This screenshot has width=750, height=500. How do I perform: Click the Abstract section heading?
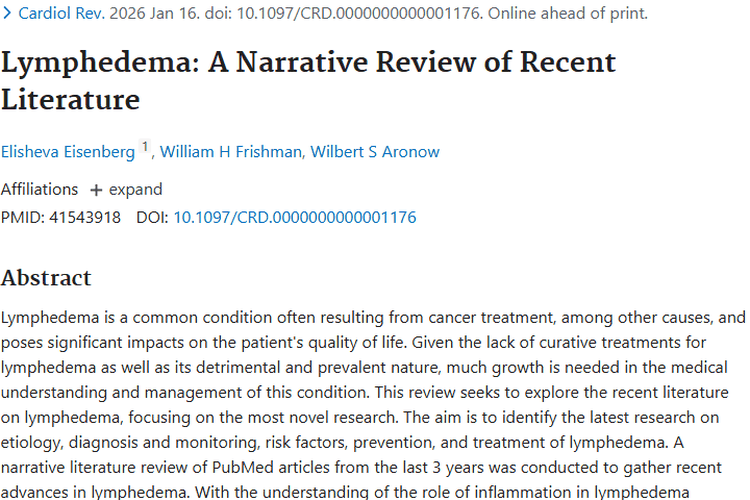(x=46, y=277)
